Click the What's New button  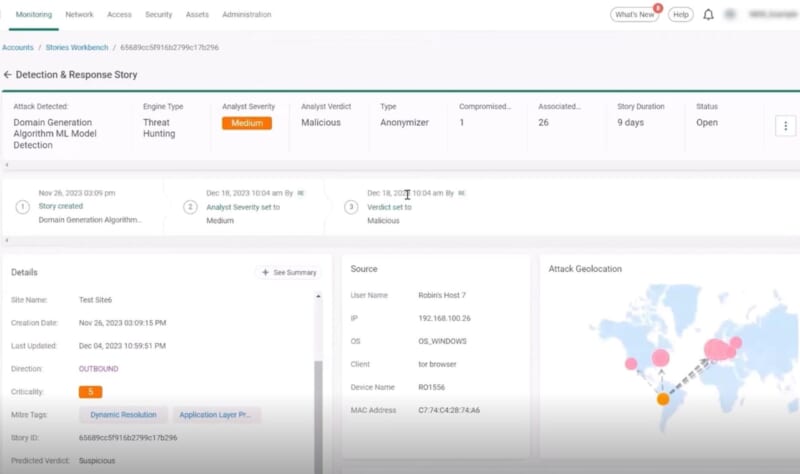coord(634,15)
